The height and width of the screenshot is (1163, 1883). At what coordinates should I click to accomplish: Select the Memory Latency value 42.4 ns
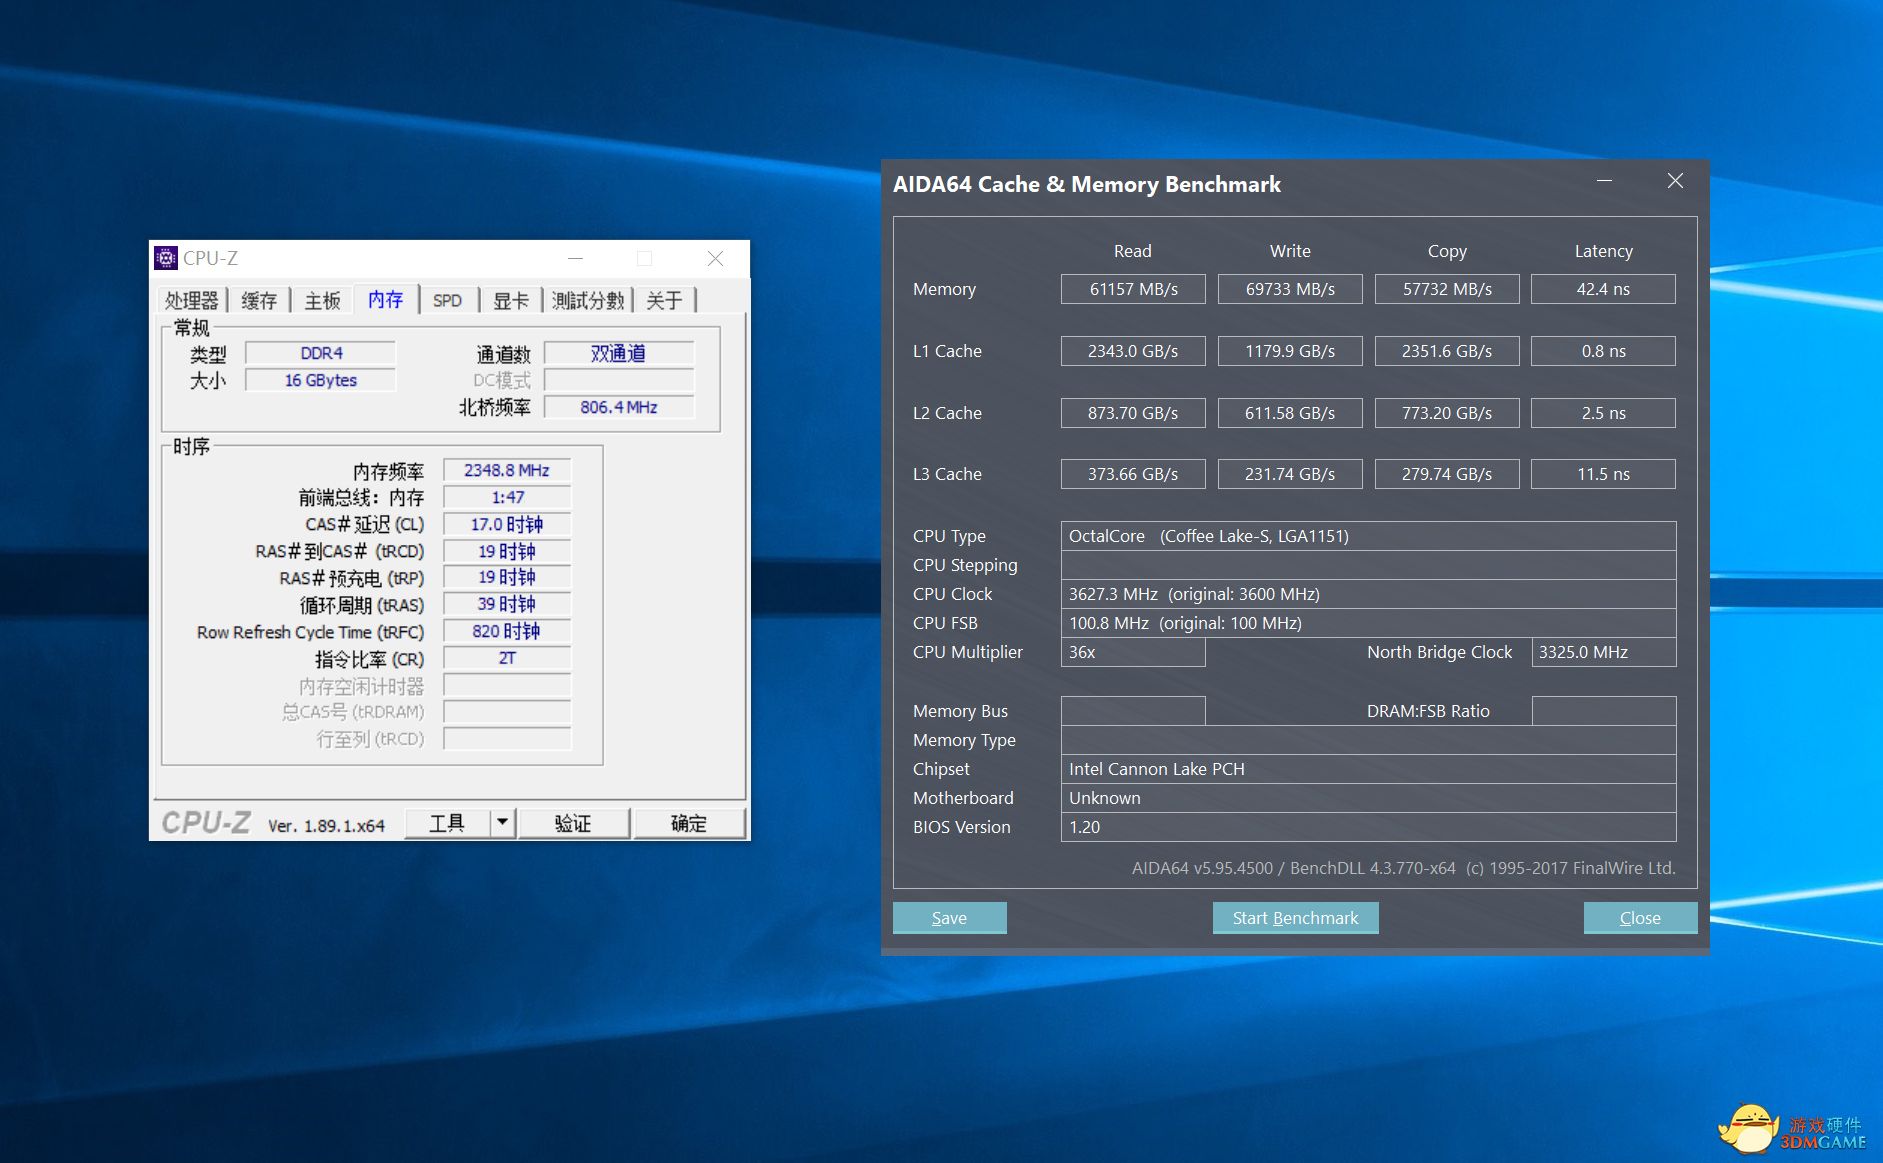pyautogui.click(x=1603, y=289)
